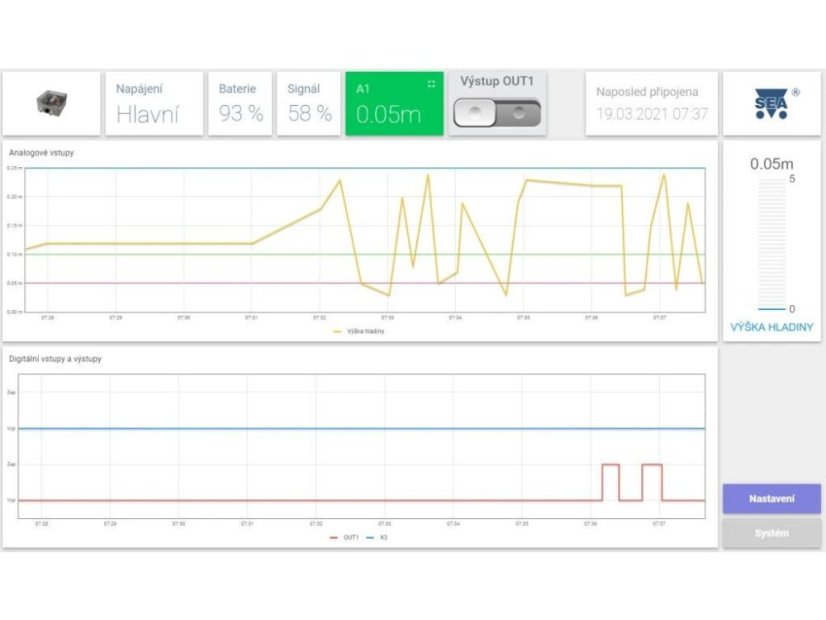Click the Baterie 93 % tile

(x=240, y=103)
